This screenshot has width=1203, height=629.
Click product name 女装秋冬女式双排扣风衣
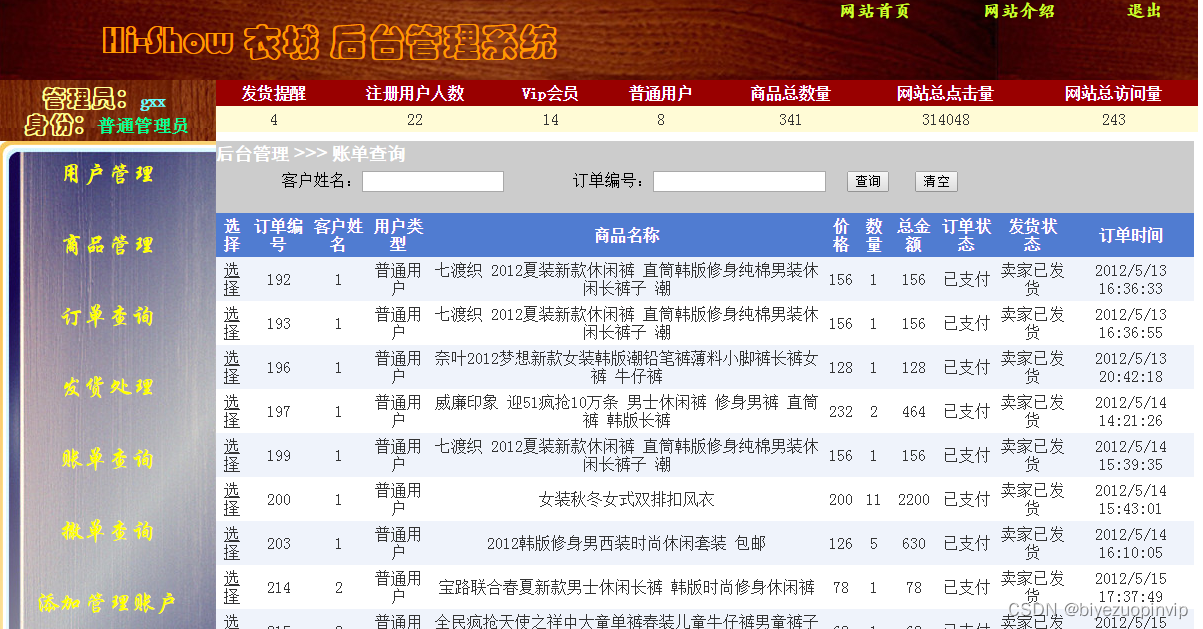tap(627, 499)
